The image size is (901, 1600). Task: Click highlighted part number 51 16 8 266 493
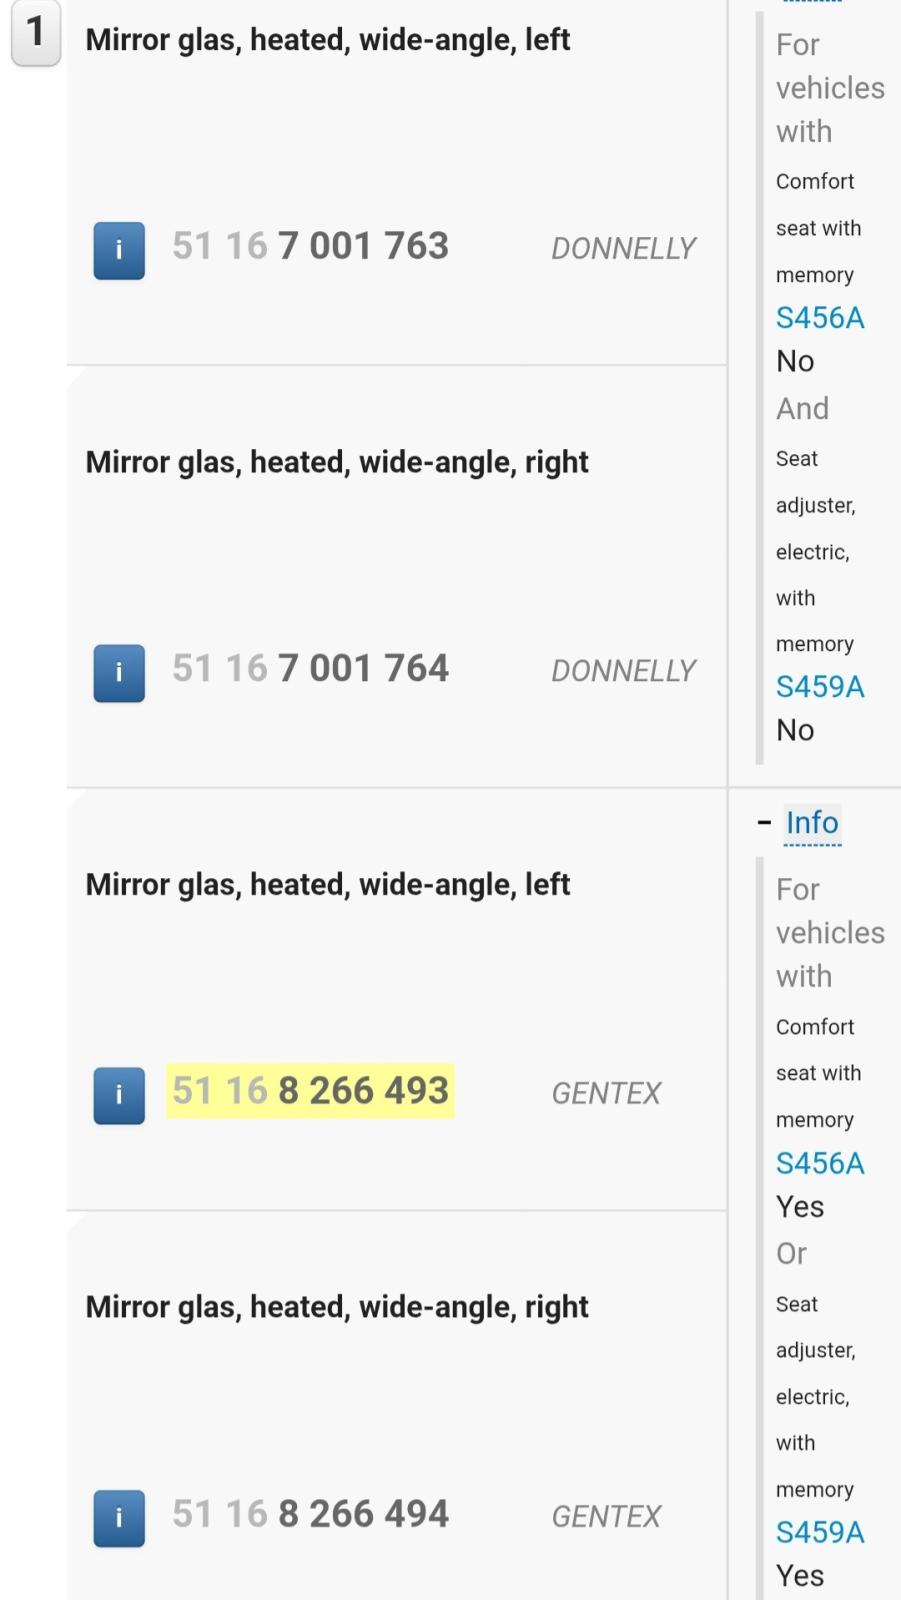point(310,1091)
